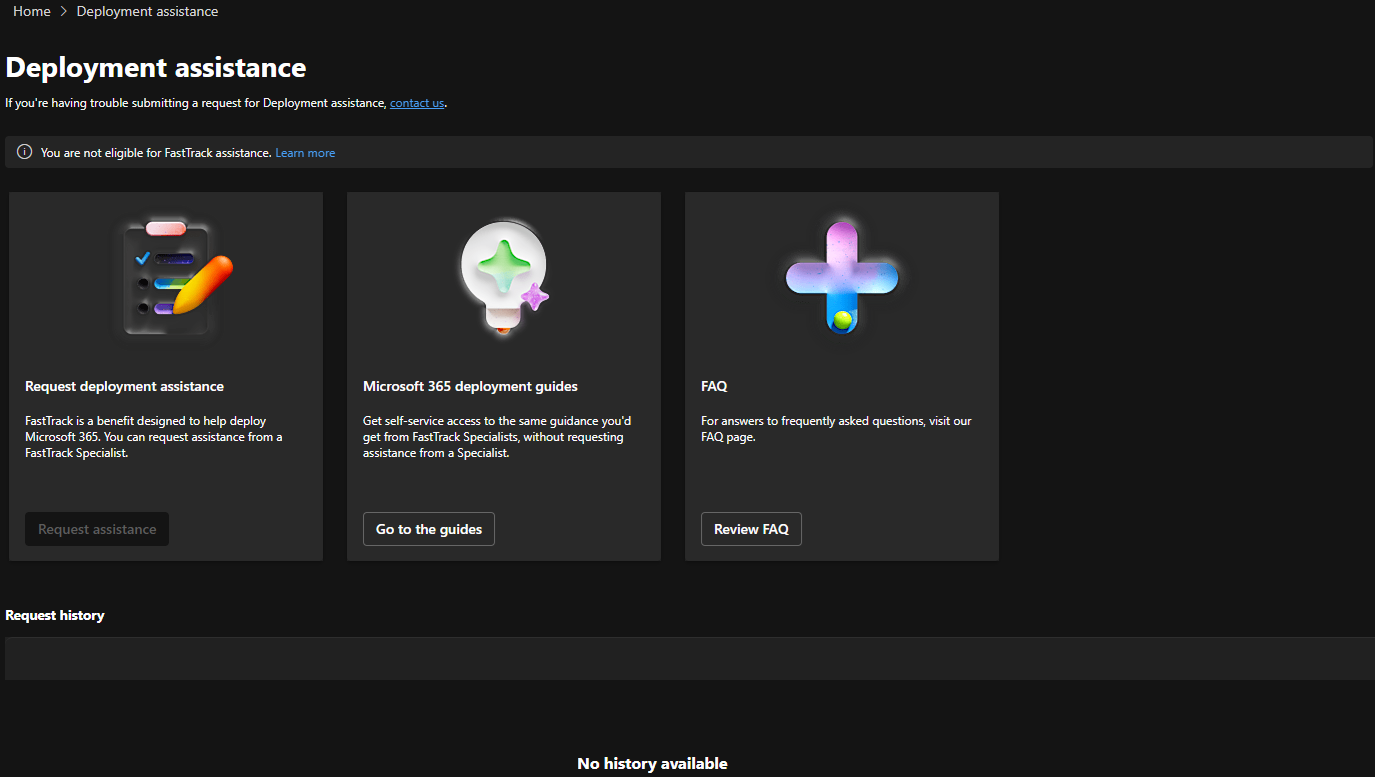This screenshot has height=777, width=1375.
Task: Select Deployment assistance breadcrumb item
Action: tap(147, 12)
